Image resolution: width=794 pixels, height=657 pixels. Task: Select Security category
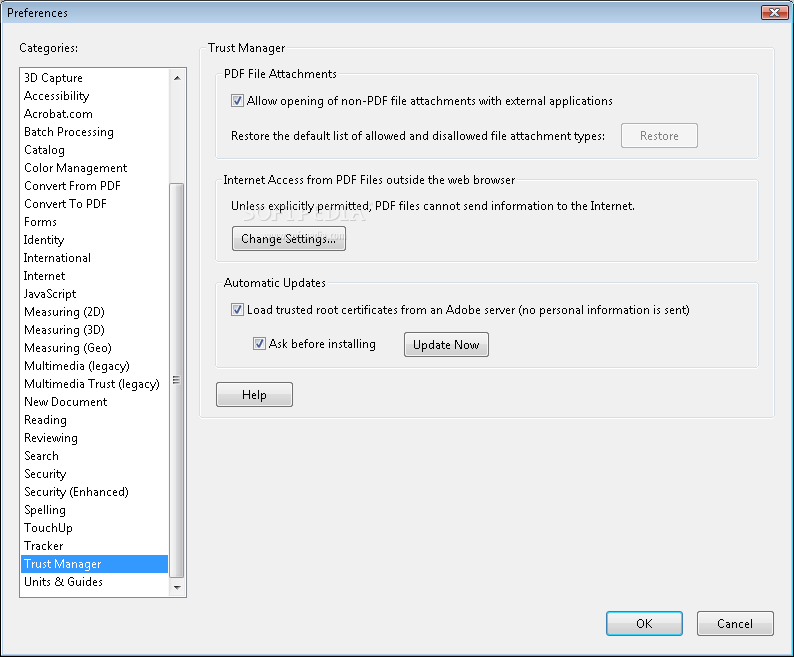[x=94, y=474]
